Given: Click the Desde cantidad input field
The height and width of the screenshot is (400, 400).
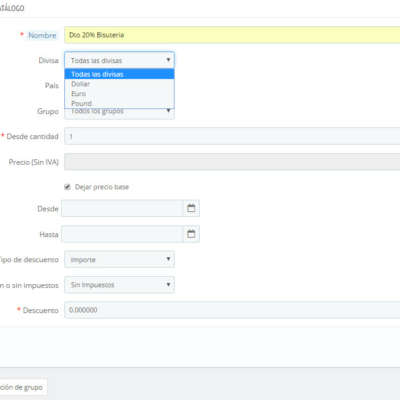Looking at the screenshot, I should click(232, 136).
